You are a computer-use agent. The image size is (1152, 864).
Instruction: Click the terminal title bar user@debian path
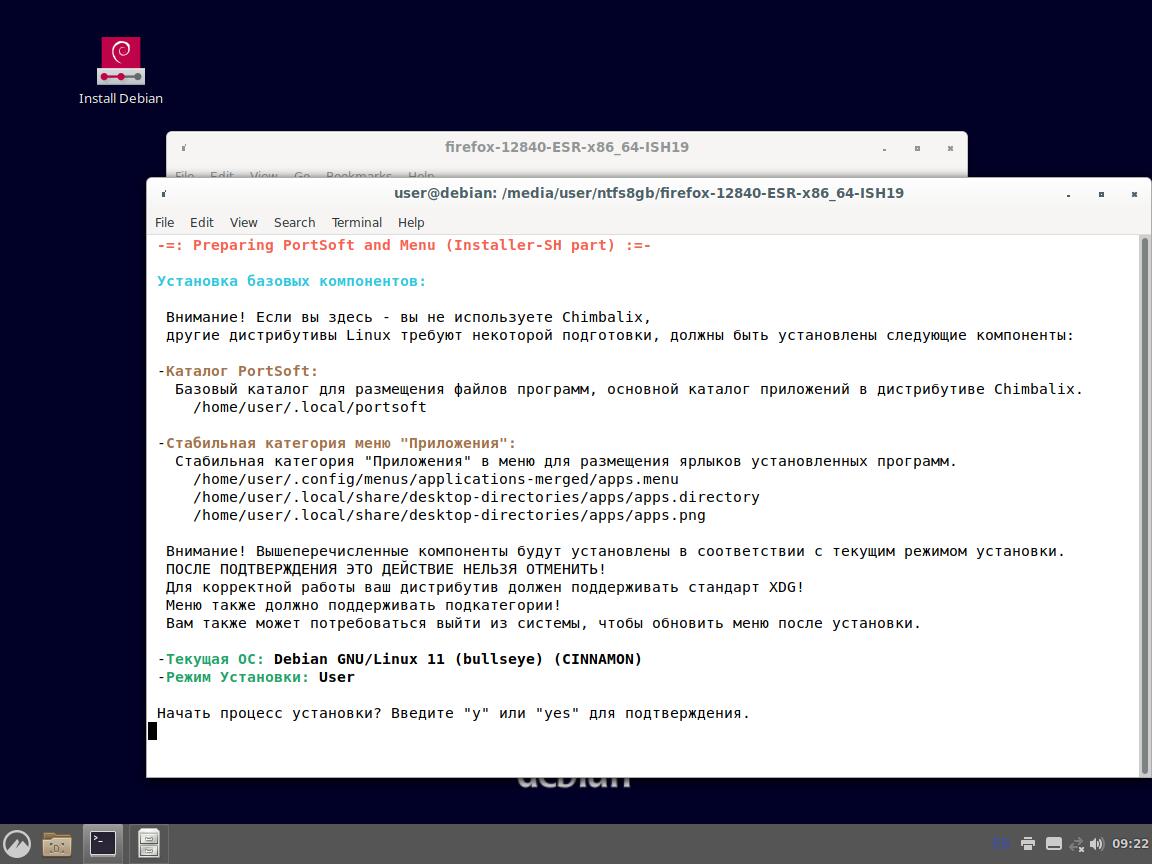649,193
